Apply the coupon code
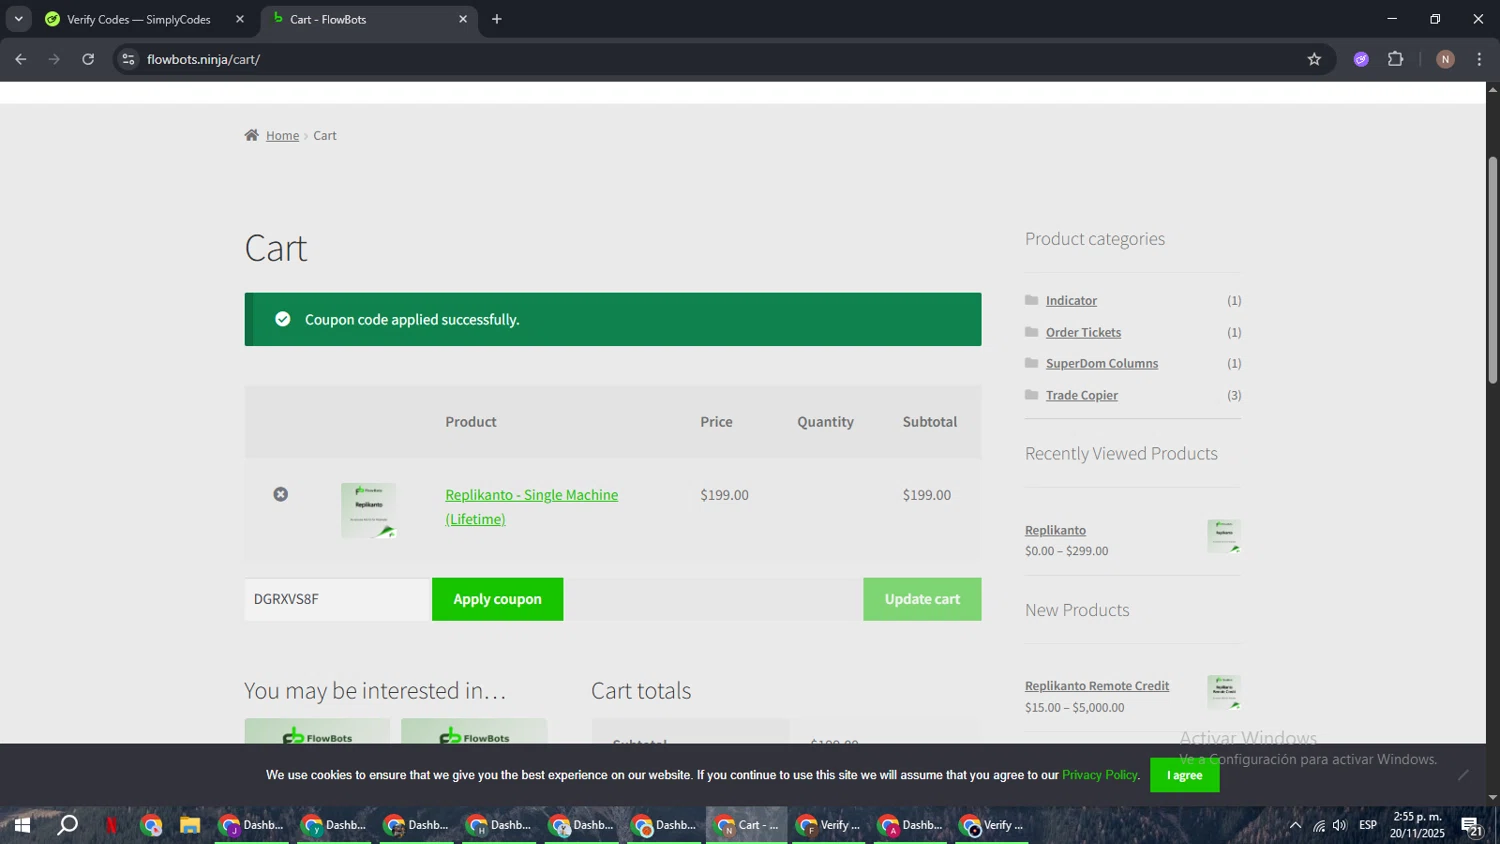This screenshot has width=1500, height=844. click(x=497, y=599)
